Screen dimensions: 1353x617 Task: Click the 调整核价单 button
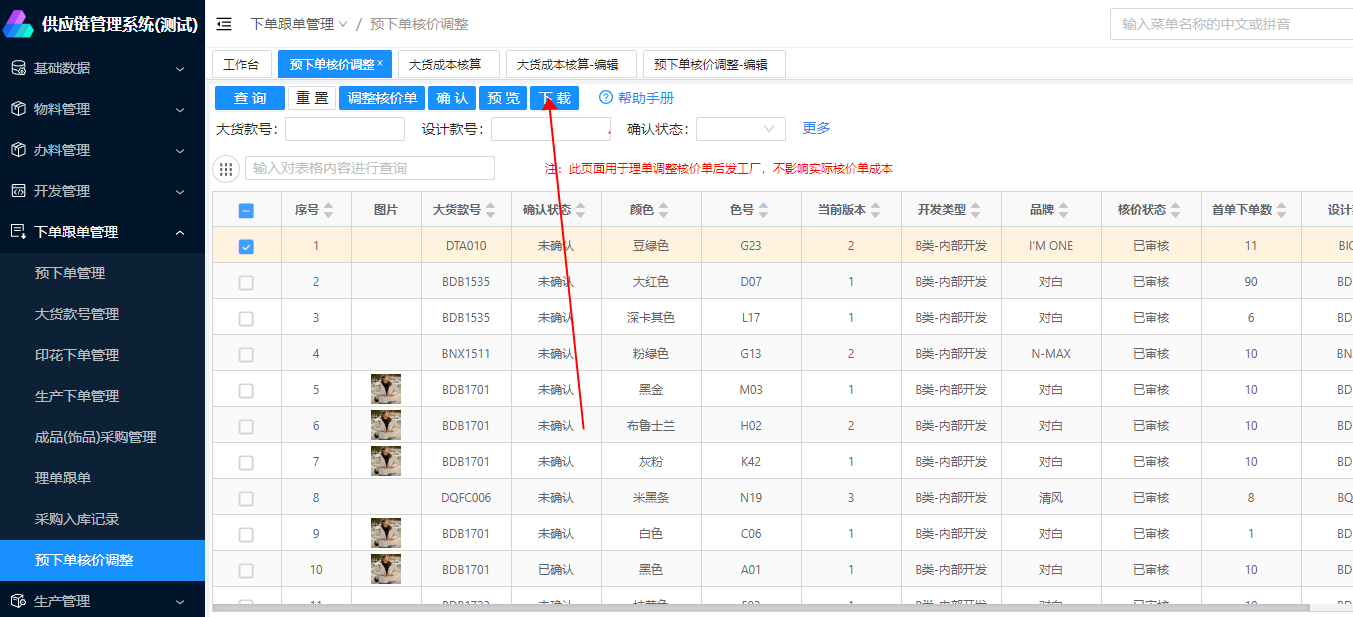(381, 98)
